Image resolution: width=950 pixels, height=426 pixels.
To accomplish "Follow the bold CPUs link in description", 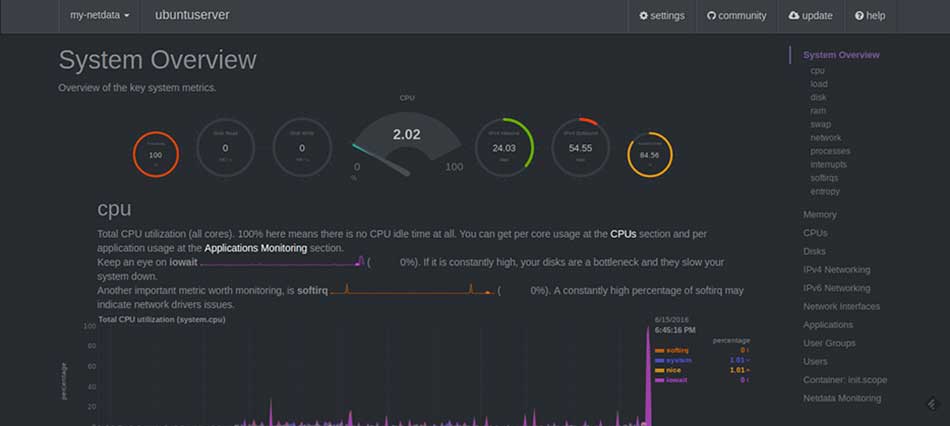I will point(623,234).
